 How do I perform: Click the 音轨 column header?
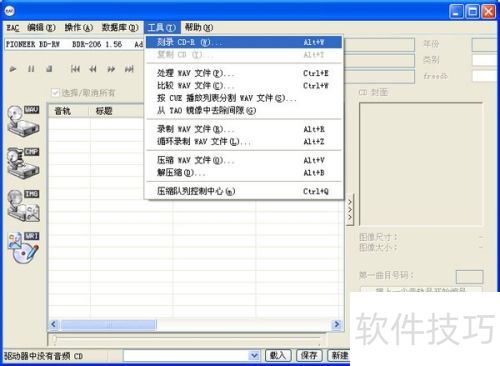pos(69,111)
